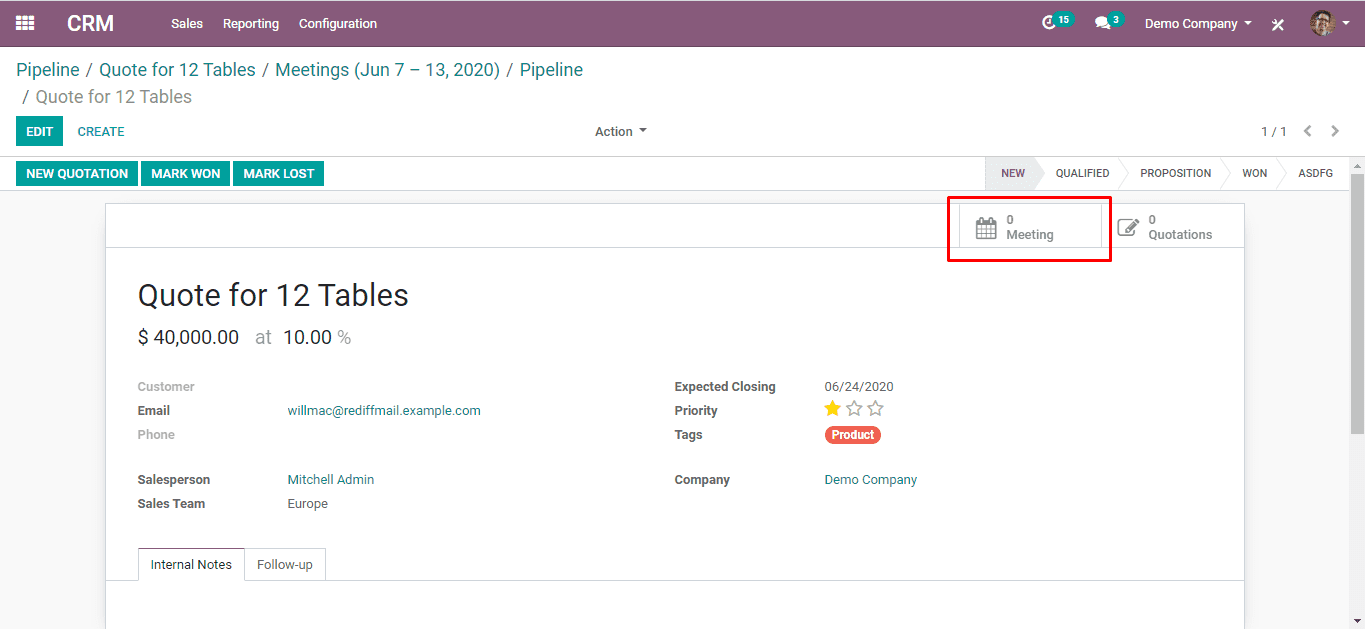The image size is (1365, 629).
Task: Click the pager 1 / 1 counter
Action: click(1273, 131)
